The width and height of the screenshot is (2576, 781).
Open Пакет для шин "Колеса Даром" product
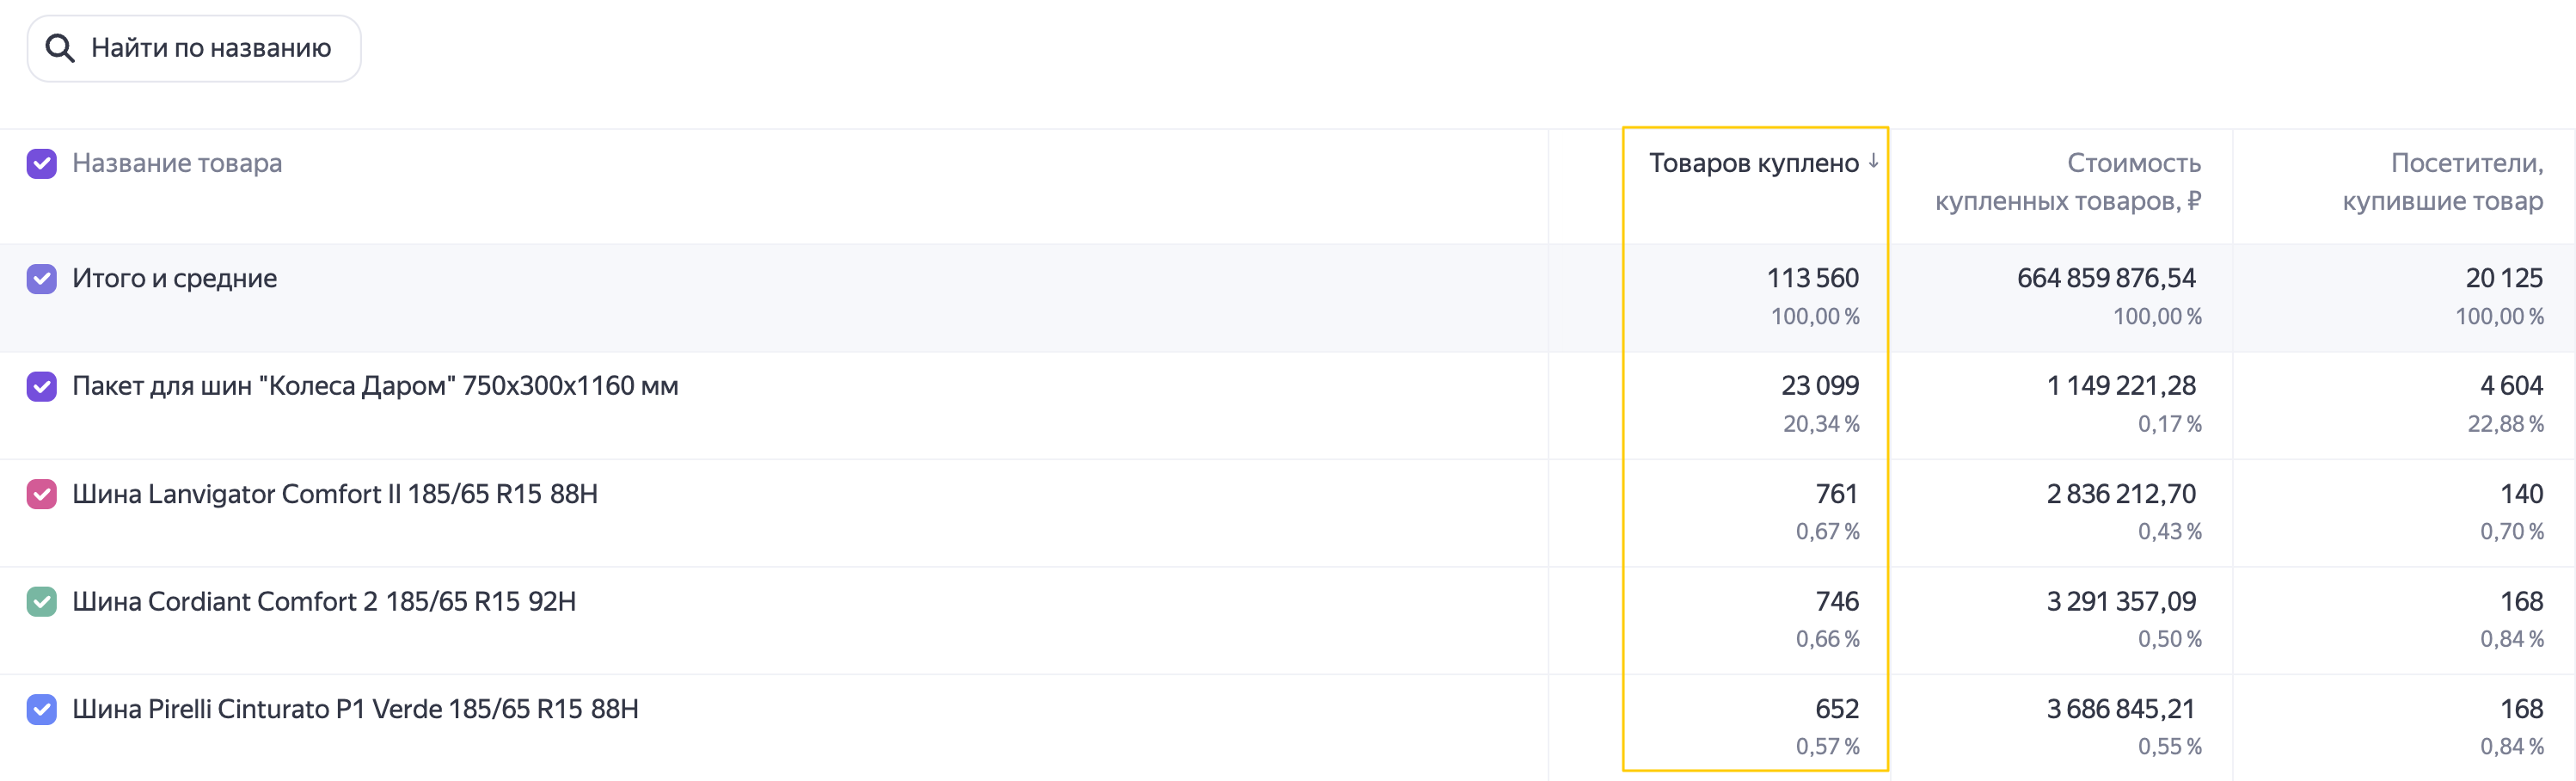pyautogui.click(x=375, y=386)
